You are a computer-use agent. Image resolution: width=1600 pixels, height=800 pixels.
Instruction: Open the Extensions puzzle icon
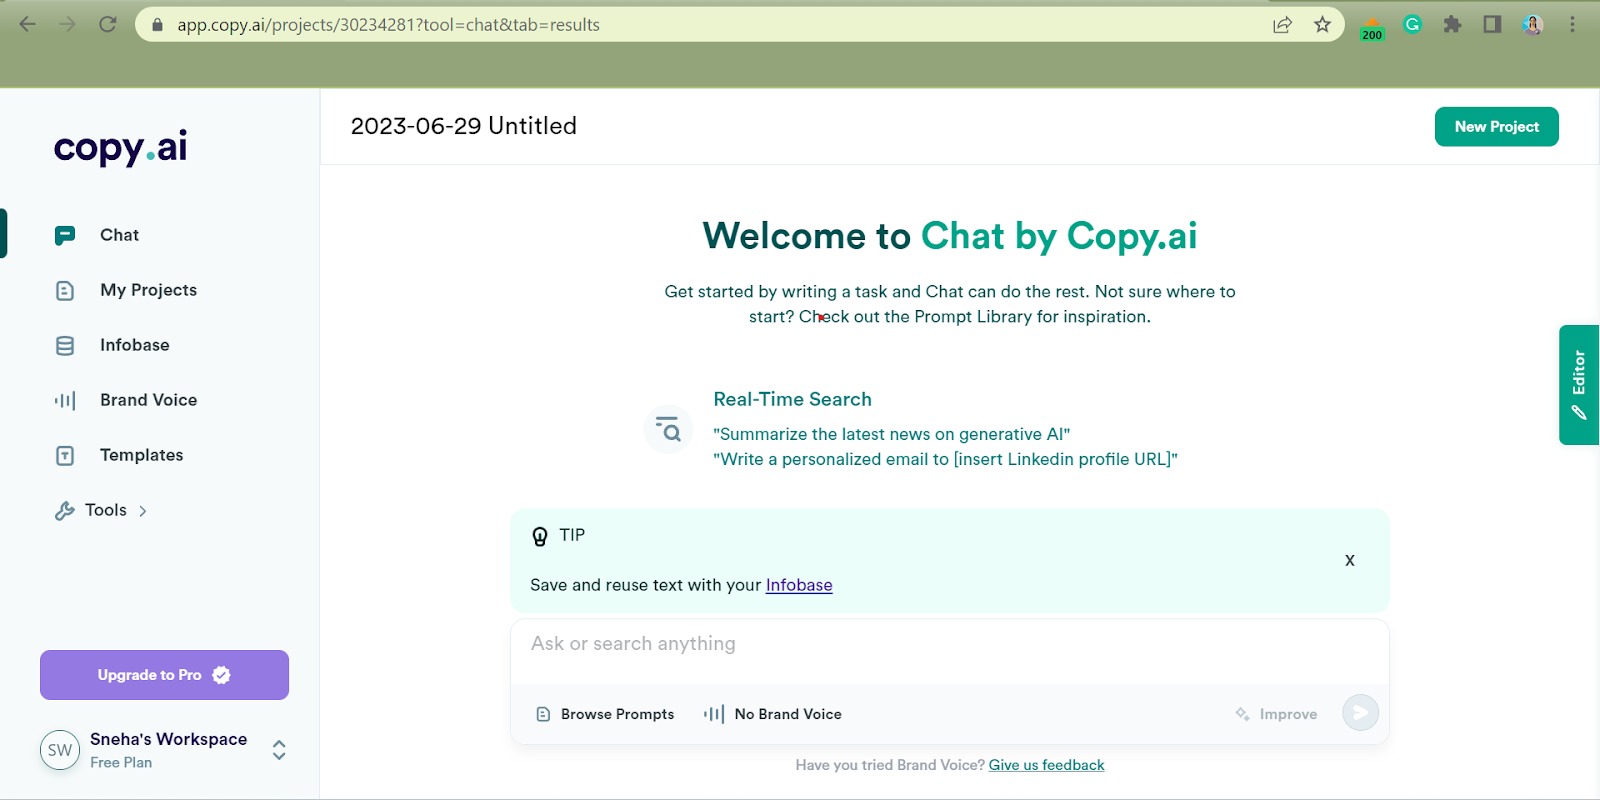point(1452,25)
